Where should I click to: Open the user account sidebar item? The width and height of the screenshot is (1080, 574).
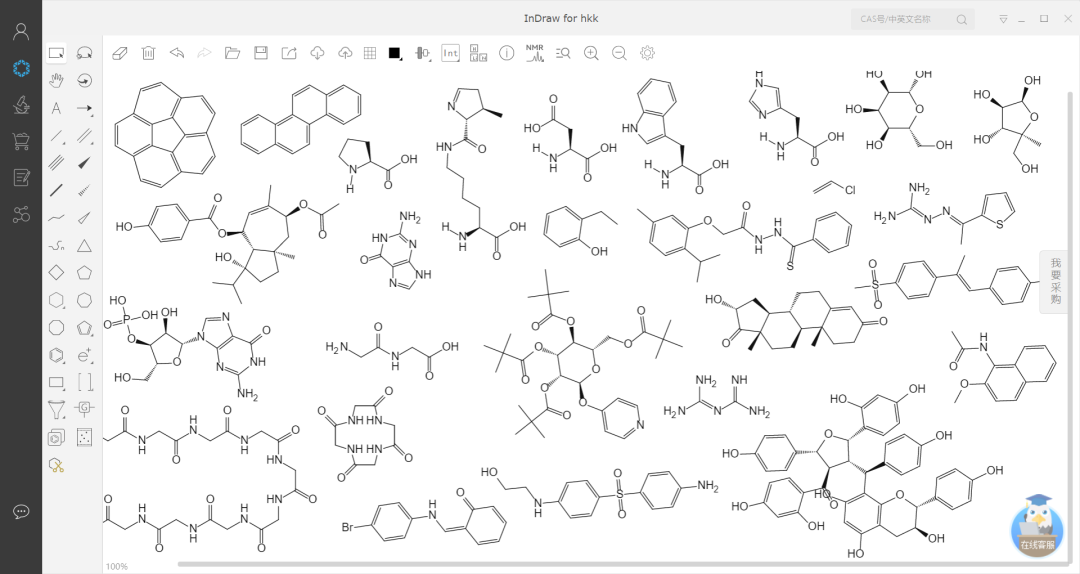(21, 31)
